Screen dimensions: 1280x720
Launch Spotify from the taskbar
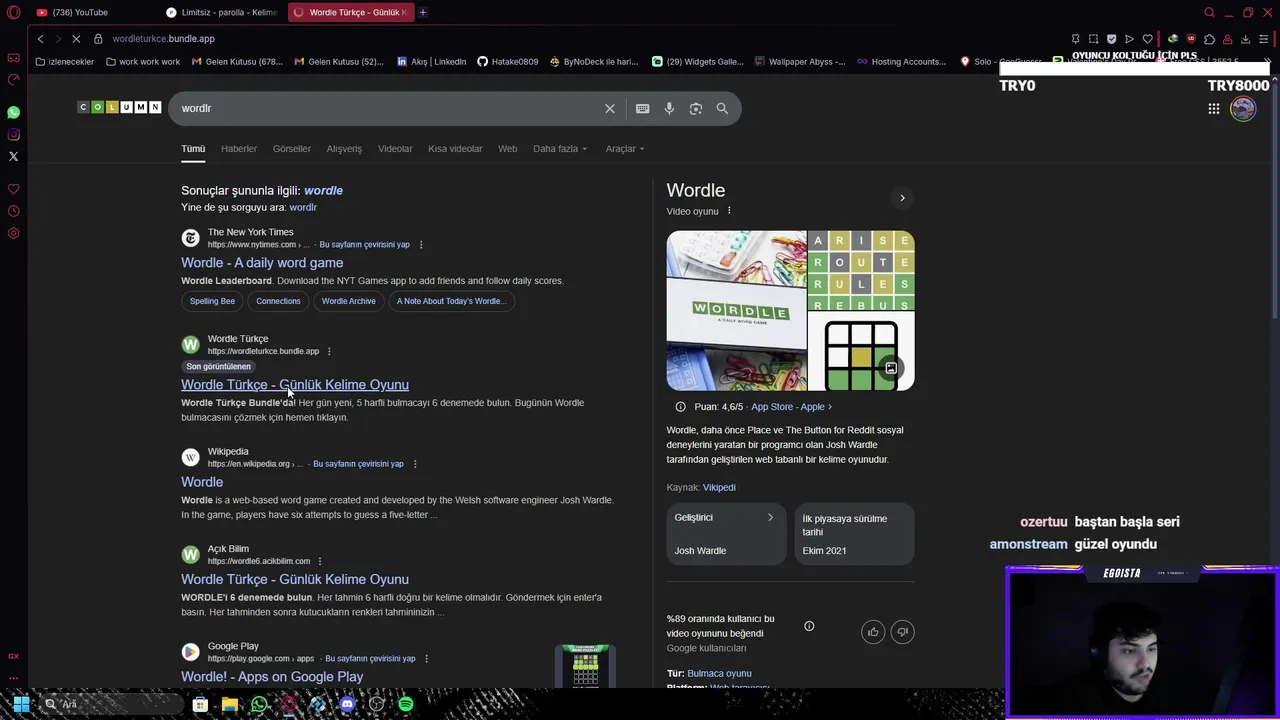pyautogui.click(x=405, y=704)
